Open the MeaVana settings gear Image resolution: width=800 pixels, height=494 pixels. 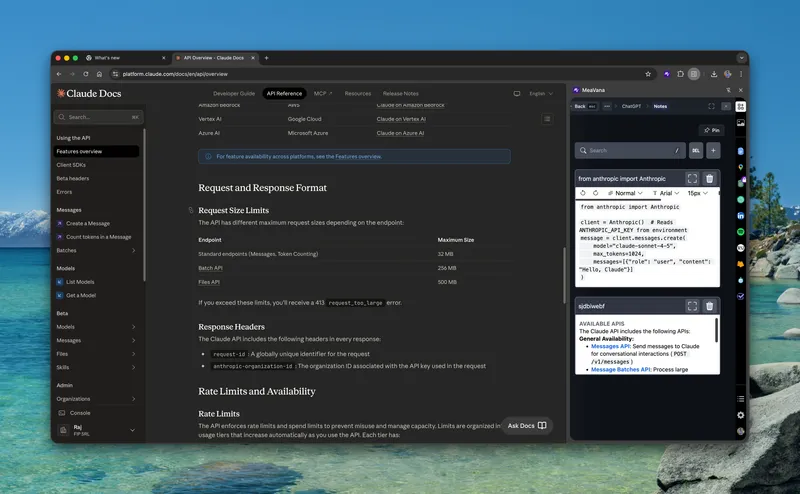(741, 415)
